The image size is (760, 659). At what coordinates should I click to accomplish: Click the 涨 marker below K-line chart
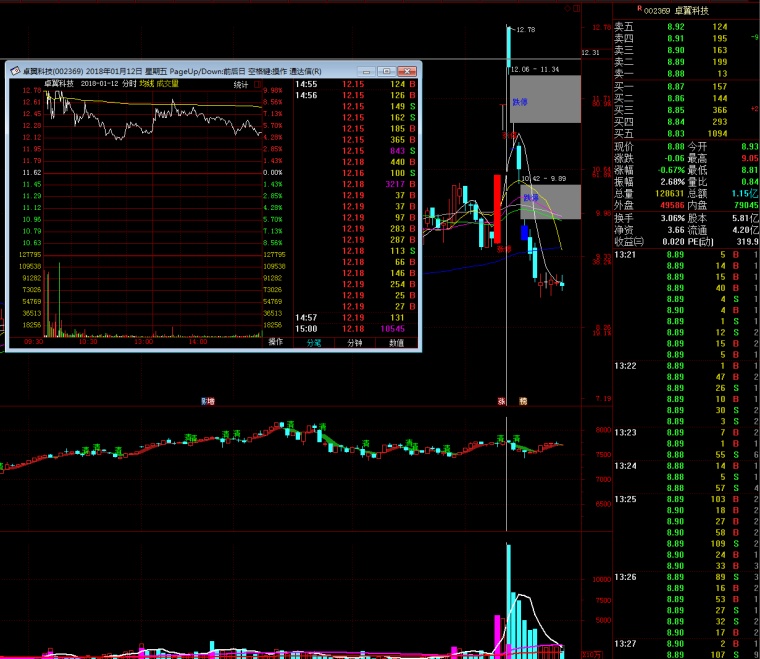tap(502, 401)
